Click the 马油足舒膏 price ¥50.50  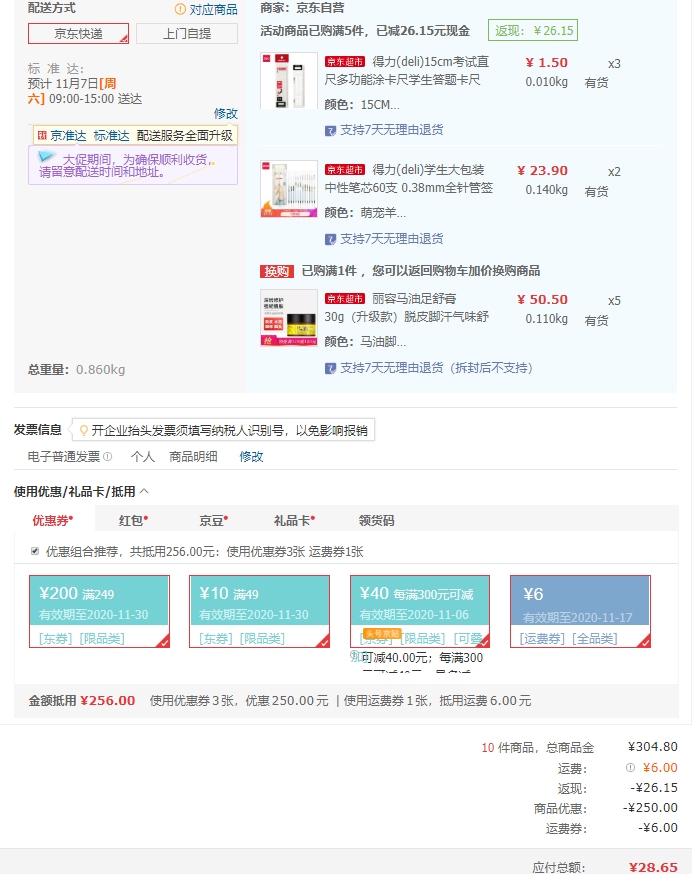(542, 299)
